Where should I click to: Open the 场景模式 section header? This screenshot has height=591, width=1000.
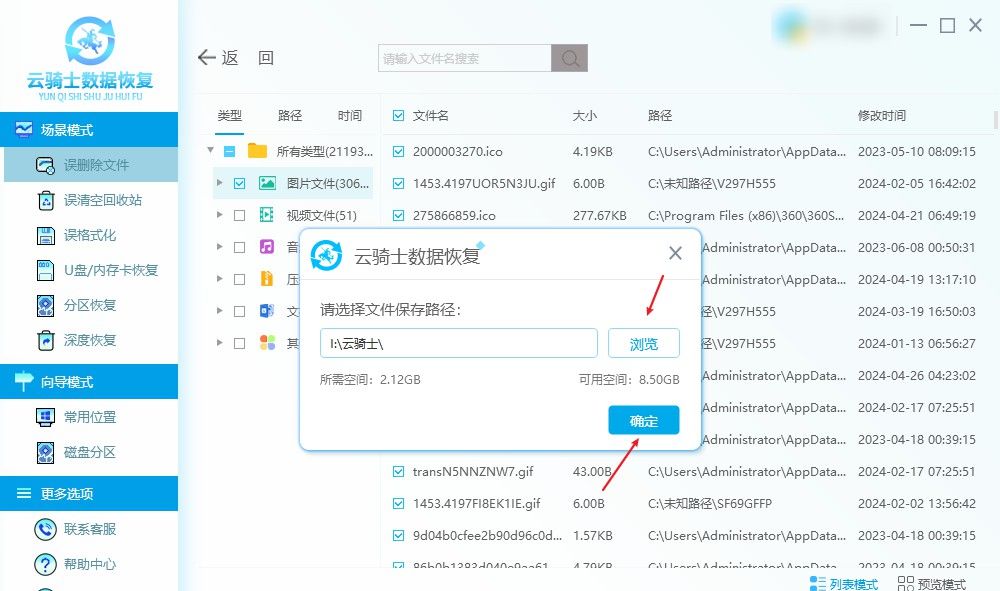click(x=89, y=130)
